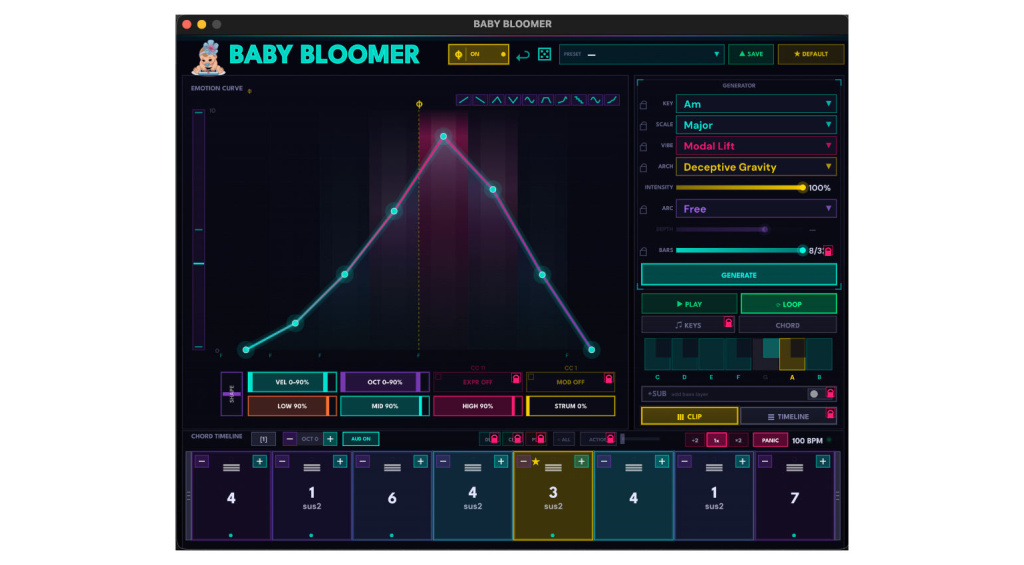1024x565 pixels.
Task: Click the DEFAULT button
Action: pyautogui.click(x=810, y=54)
